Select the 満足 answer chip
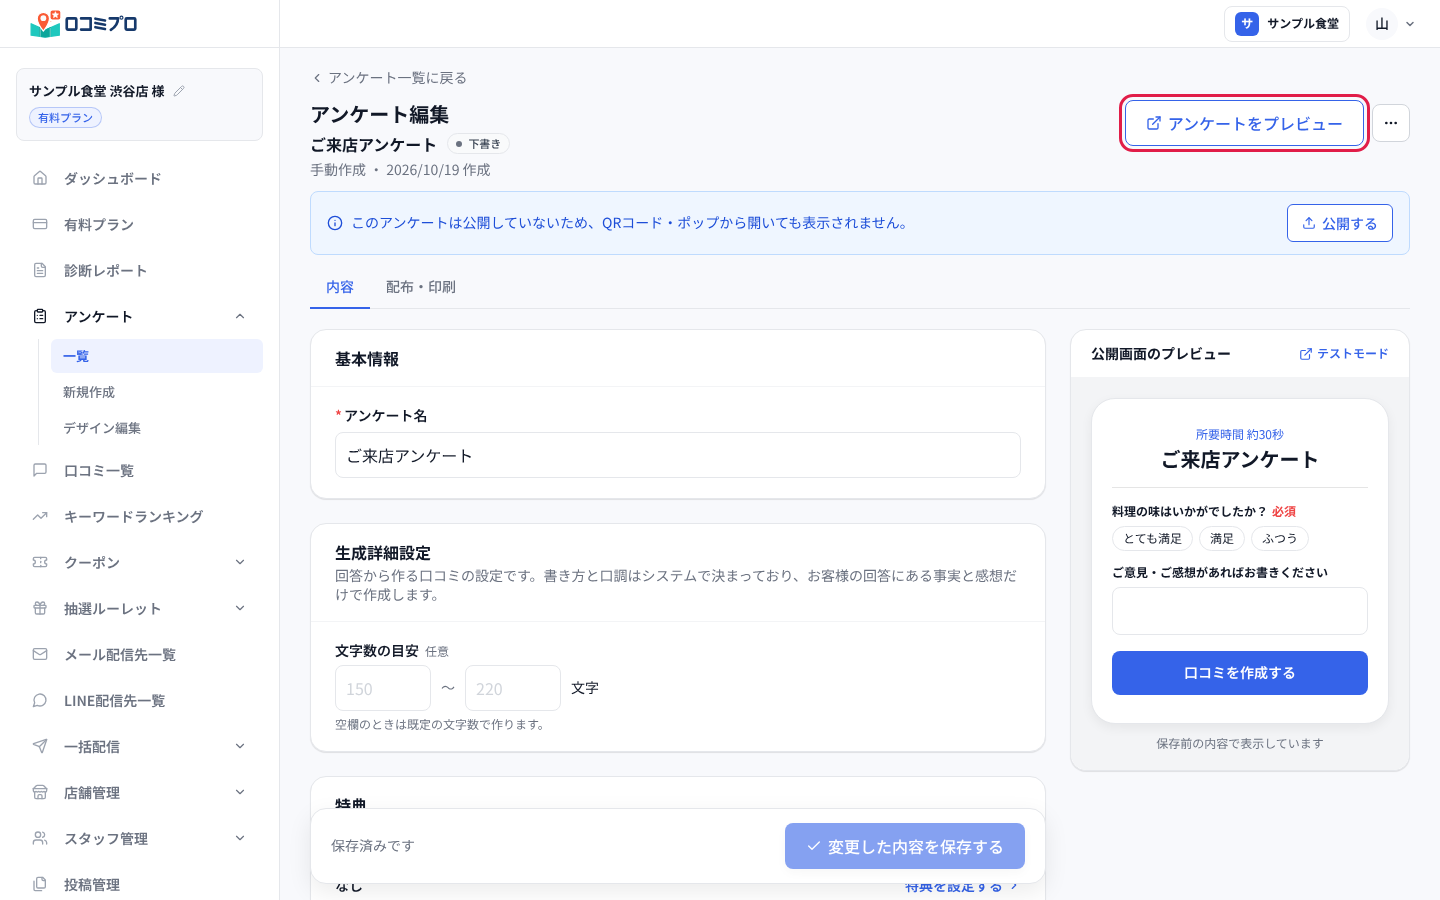1440x900 pixels. (x=1222, y=539)
